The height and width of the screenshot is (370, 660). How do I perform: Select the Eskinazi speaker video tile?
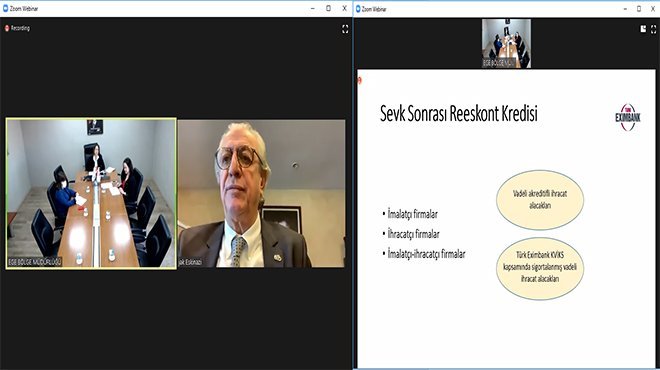point(261,194)
